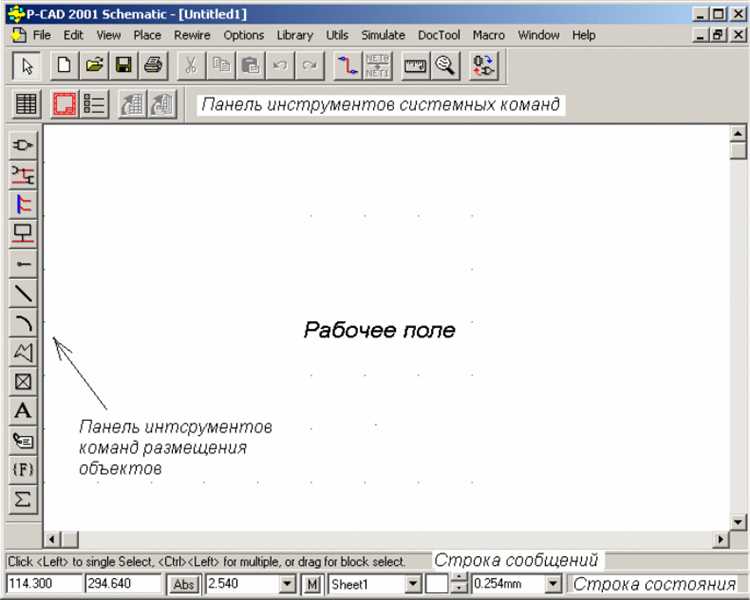Toggle Abs coordinate mode button
Viewport: 750px width, 600px height.
(x=183, y=584)
